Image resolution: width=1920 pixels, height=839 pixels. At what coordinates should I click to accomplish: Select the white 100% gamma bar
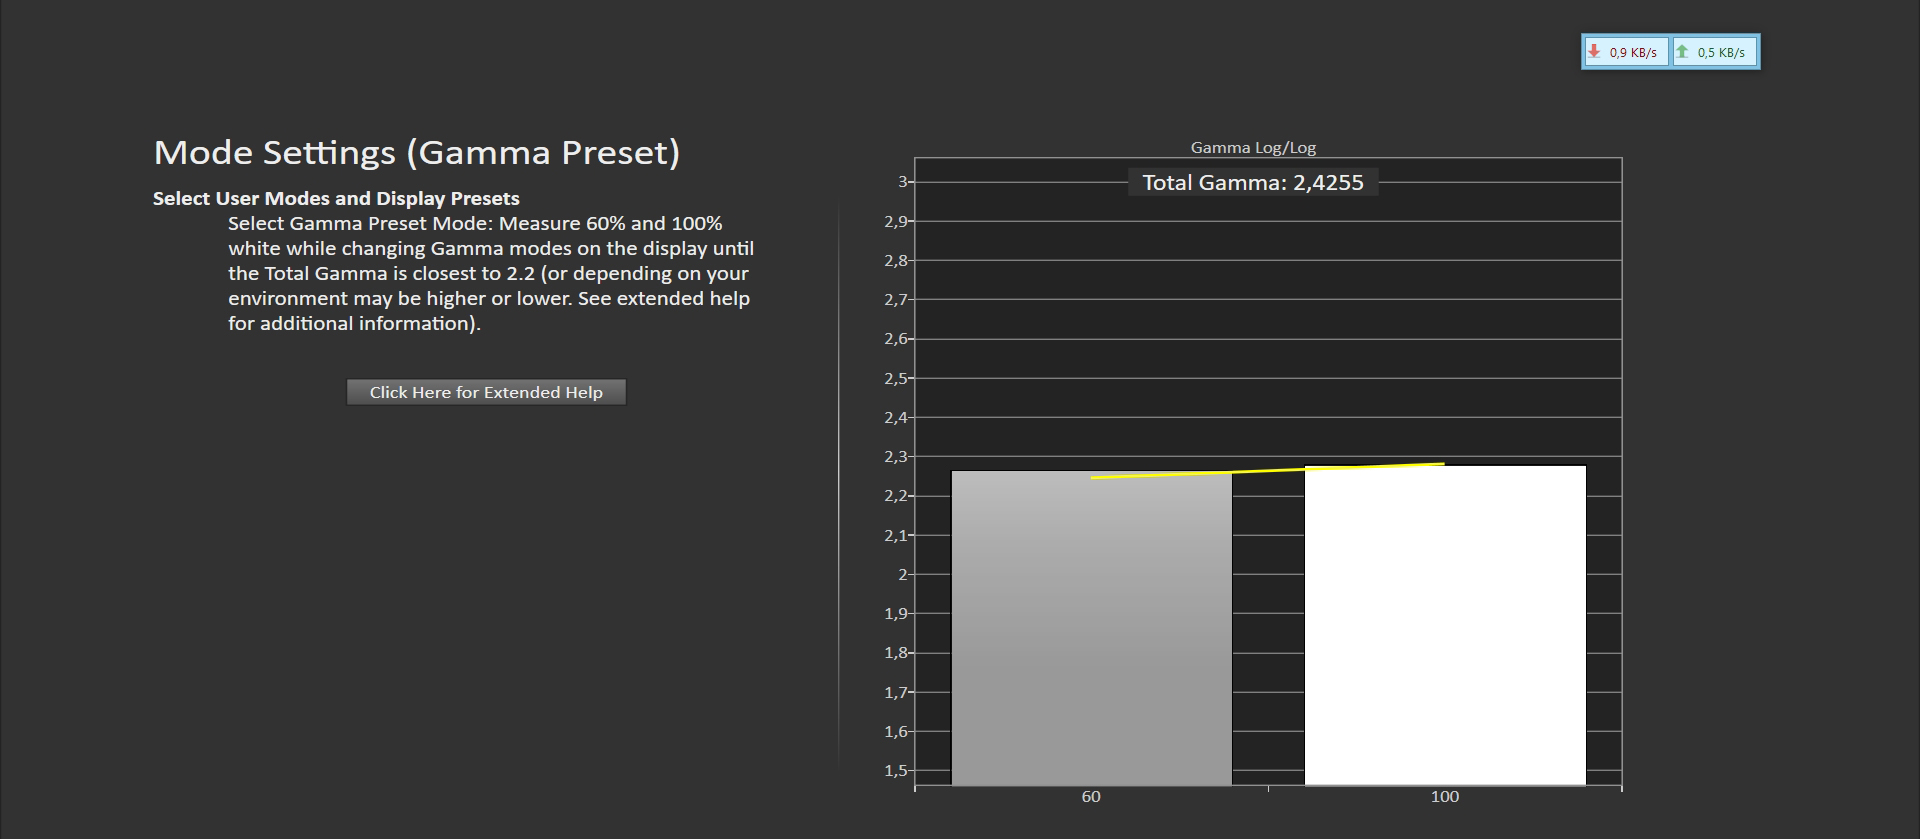click(1445, 625)
